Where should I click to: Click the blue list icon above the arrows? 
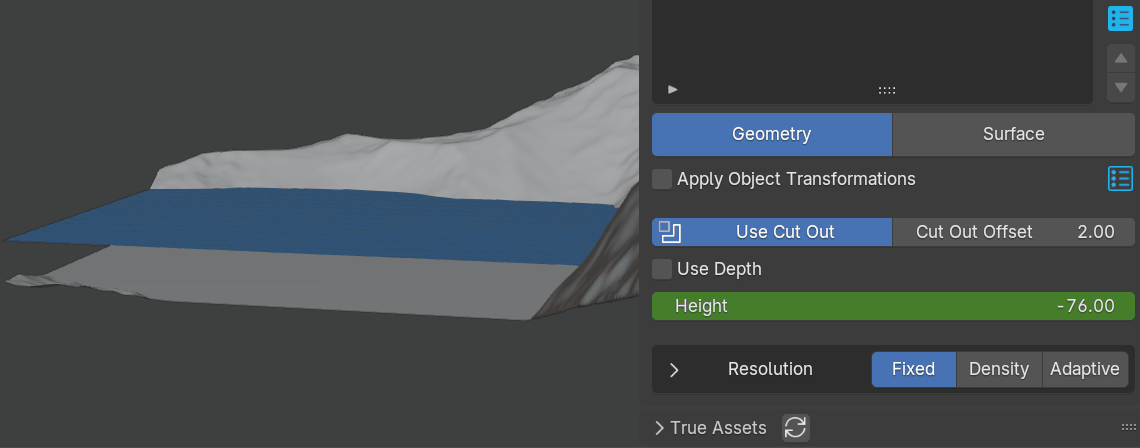click(1120, 18)
